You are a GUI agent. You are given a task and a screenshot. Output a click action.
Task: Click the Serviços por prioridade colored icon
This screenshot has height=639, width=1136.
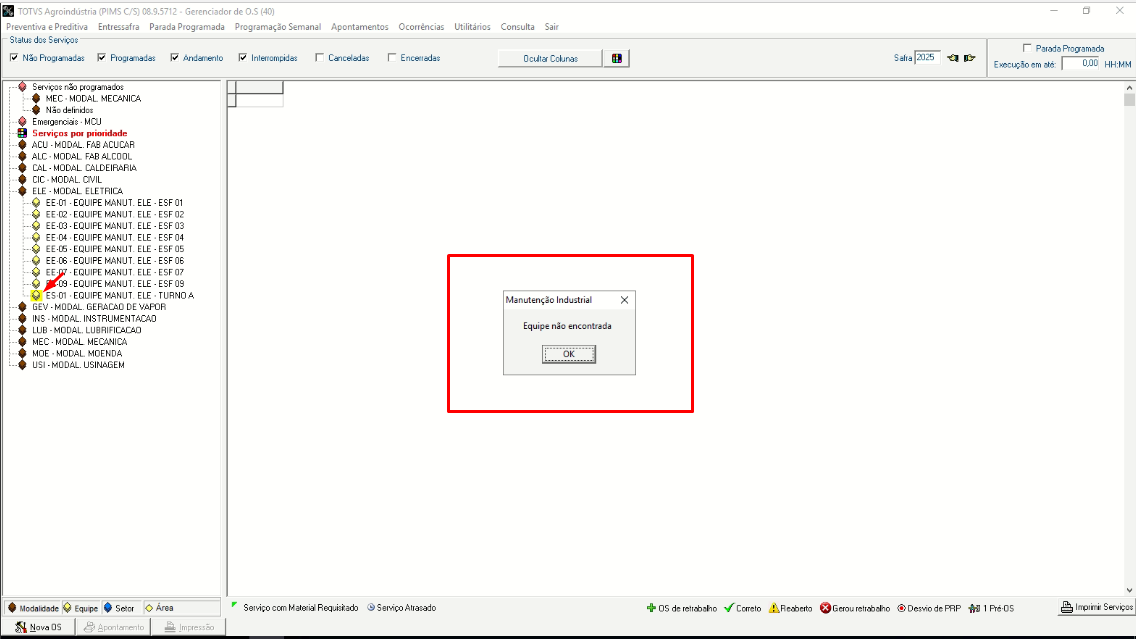pyautogui.click(x=22, y=133)
